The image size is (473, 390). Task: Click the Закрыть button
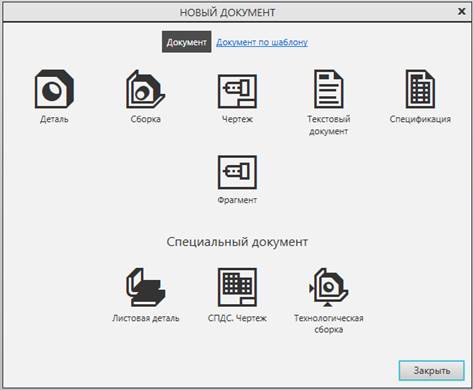tap(432, 370)
